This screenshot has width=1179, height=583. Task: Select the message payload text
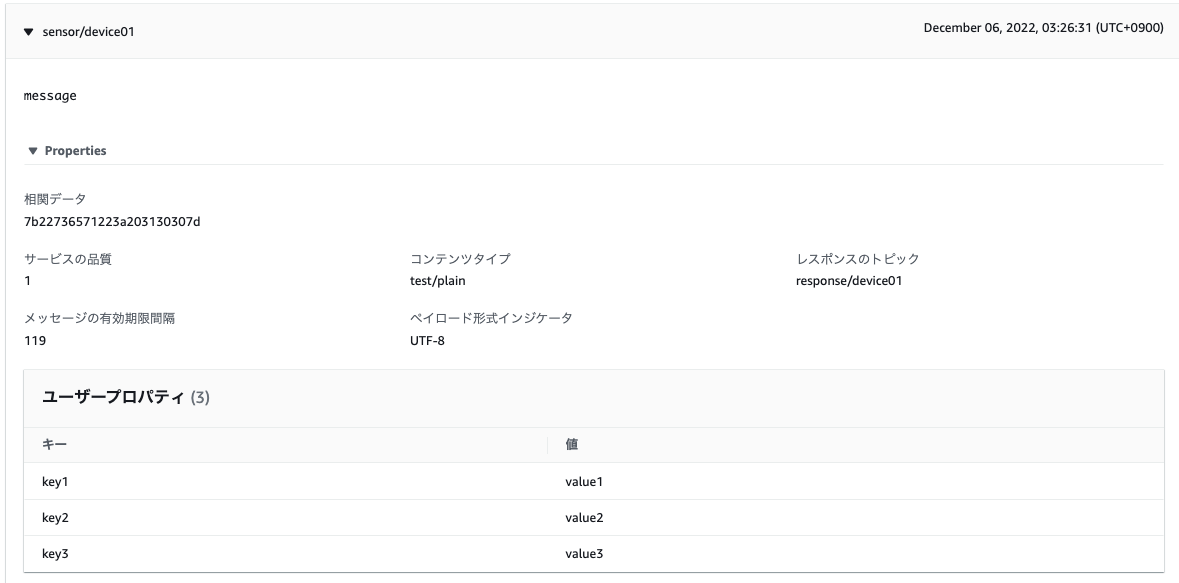coord(50,95)
